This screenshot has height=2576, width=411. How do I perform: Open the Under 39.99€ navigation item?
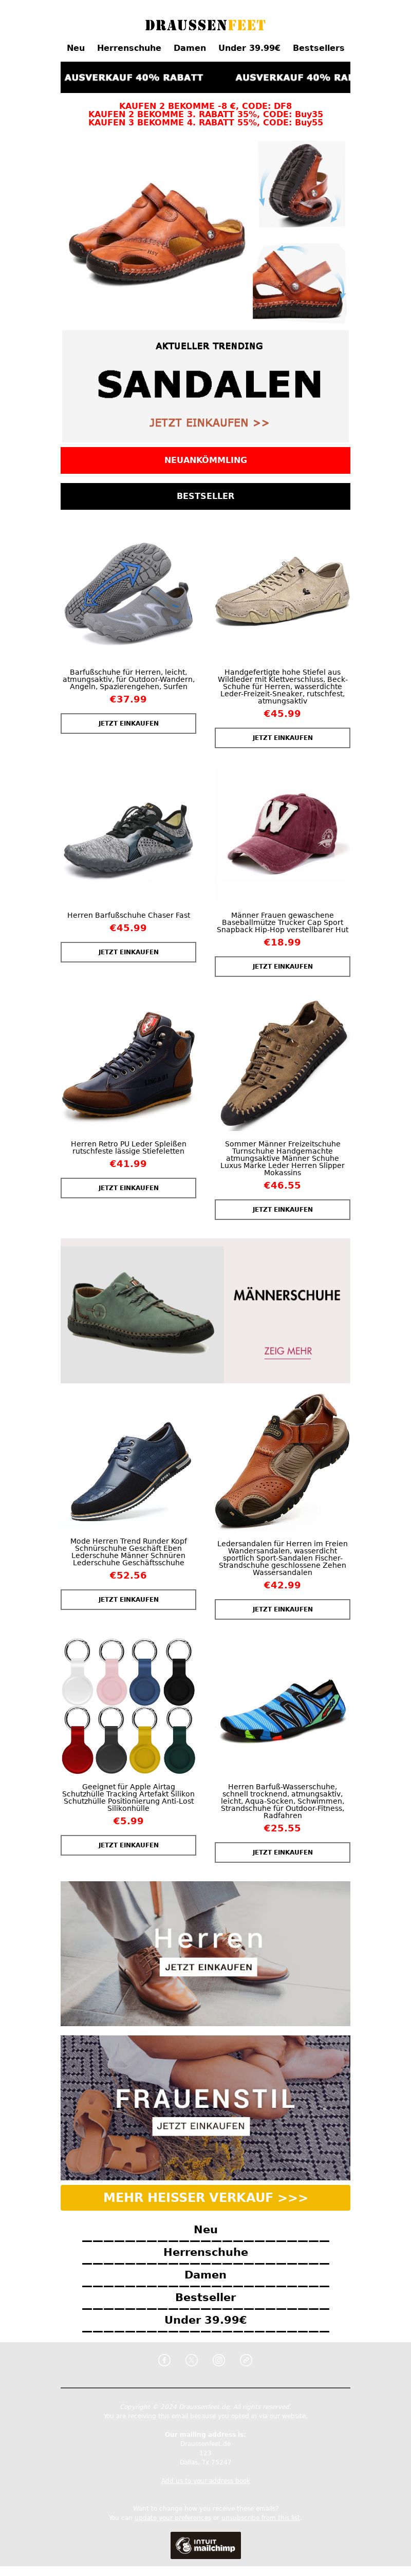(x=249, y=48)
